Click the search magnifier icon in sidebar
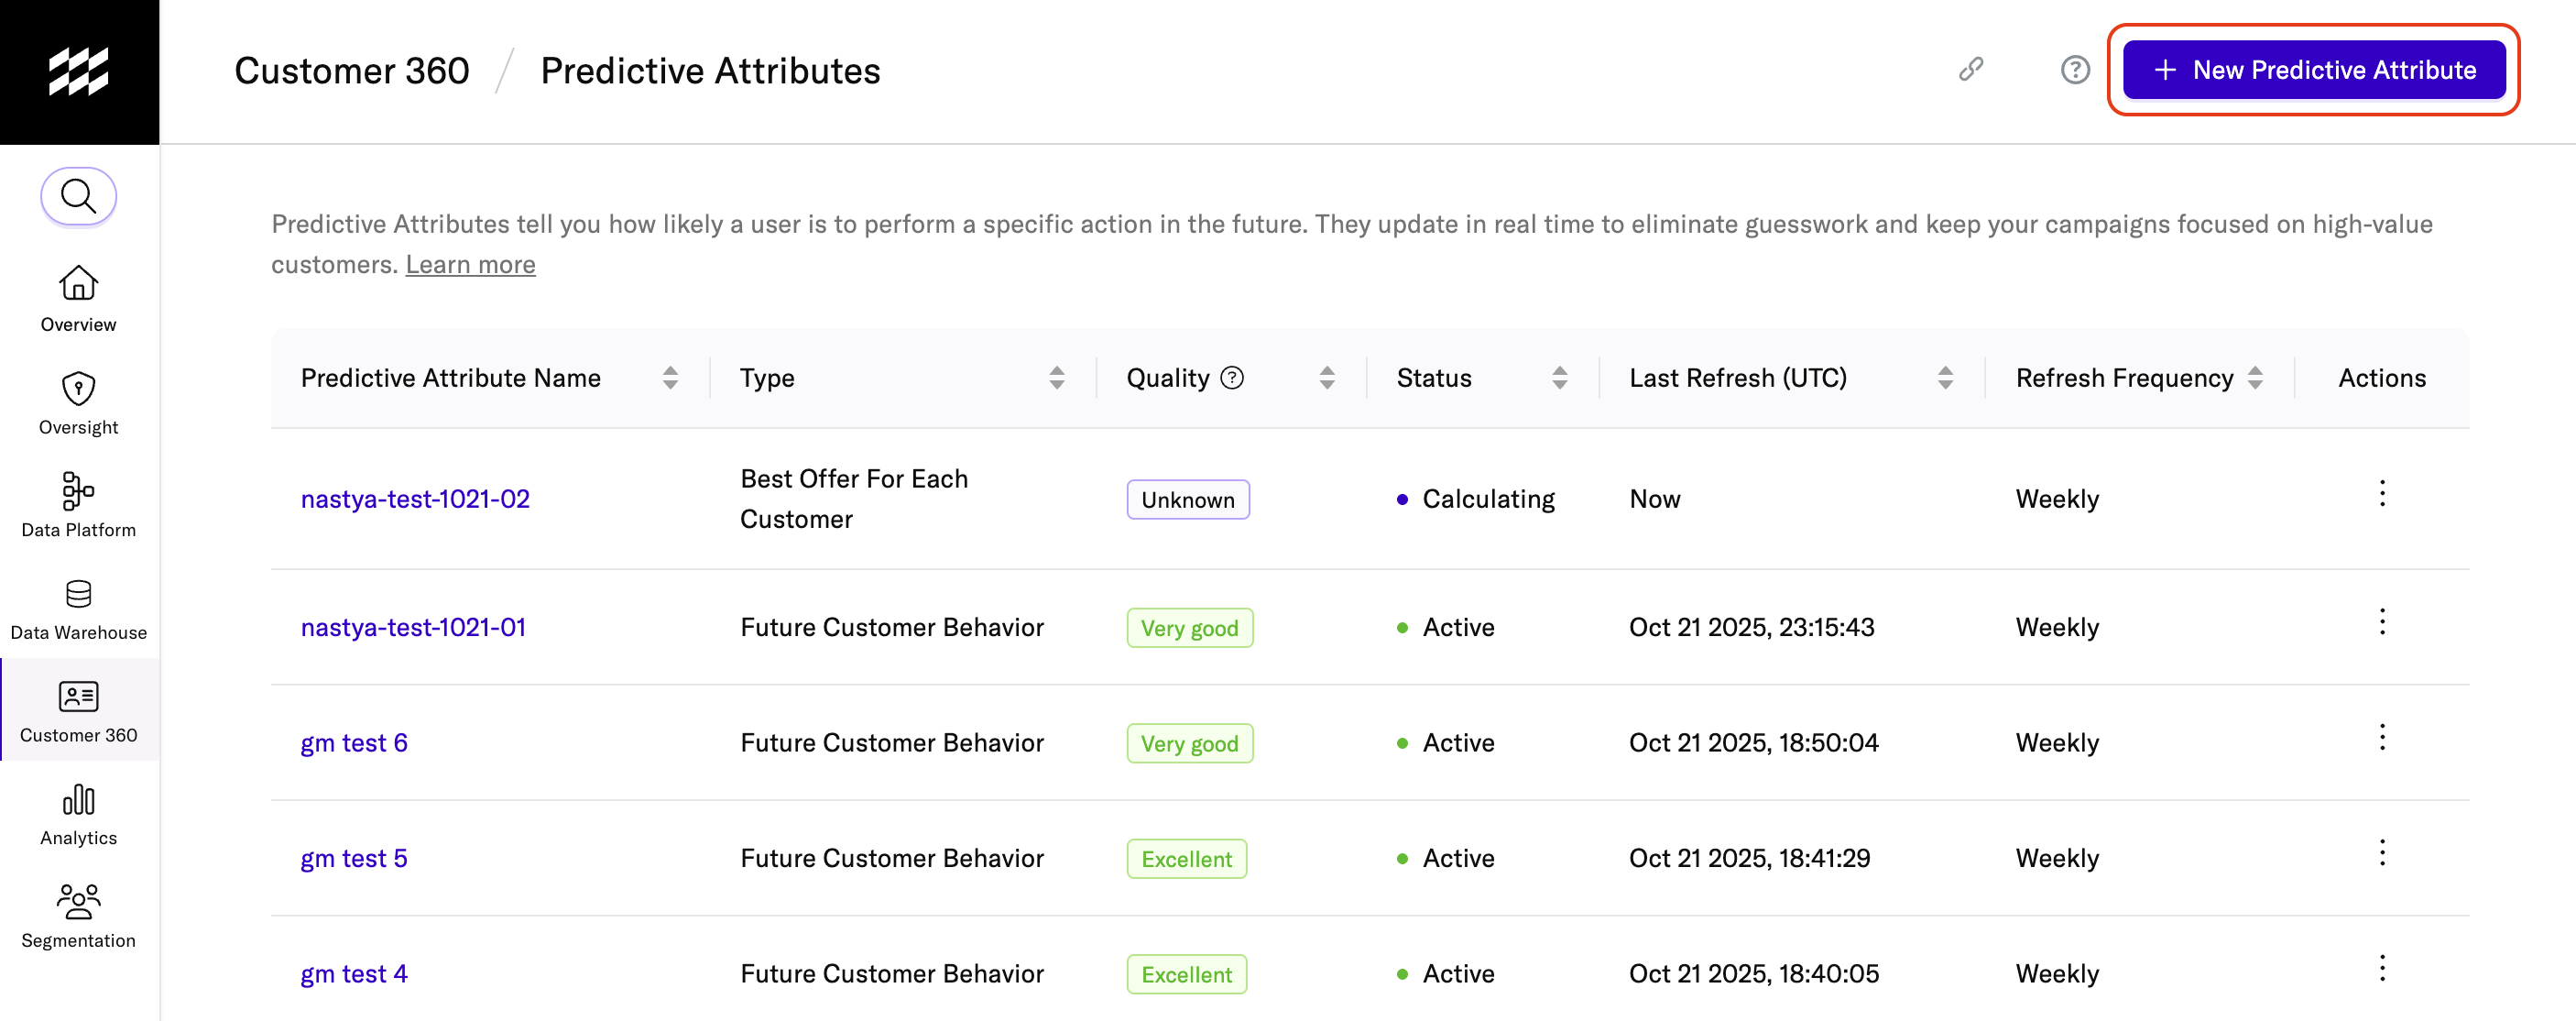Viewport: 2576px width, 1021px height. click(x=78, y=196)
